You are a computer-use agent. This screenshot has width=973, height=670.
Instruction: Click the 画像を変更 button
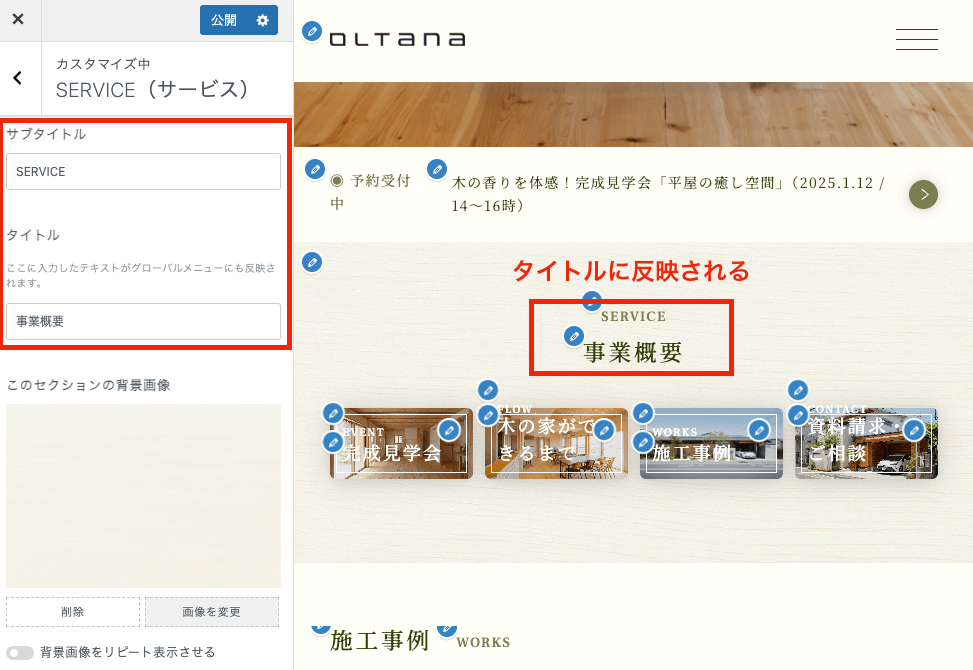click(x=213, y=612)
